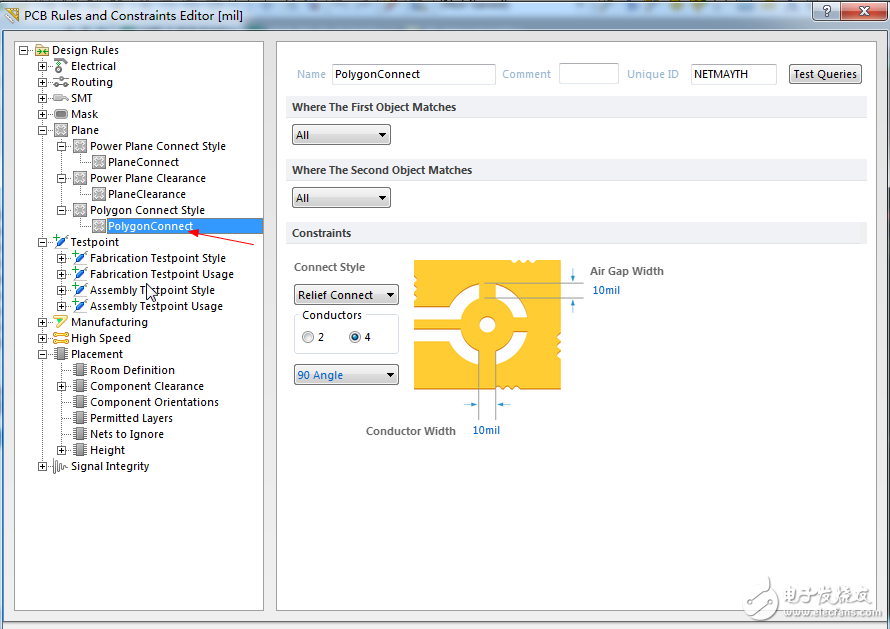Screen dimensions: 890x629
Task: Click the Power Plane Clearance icon
Action: pos(80,178)
